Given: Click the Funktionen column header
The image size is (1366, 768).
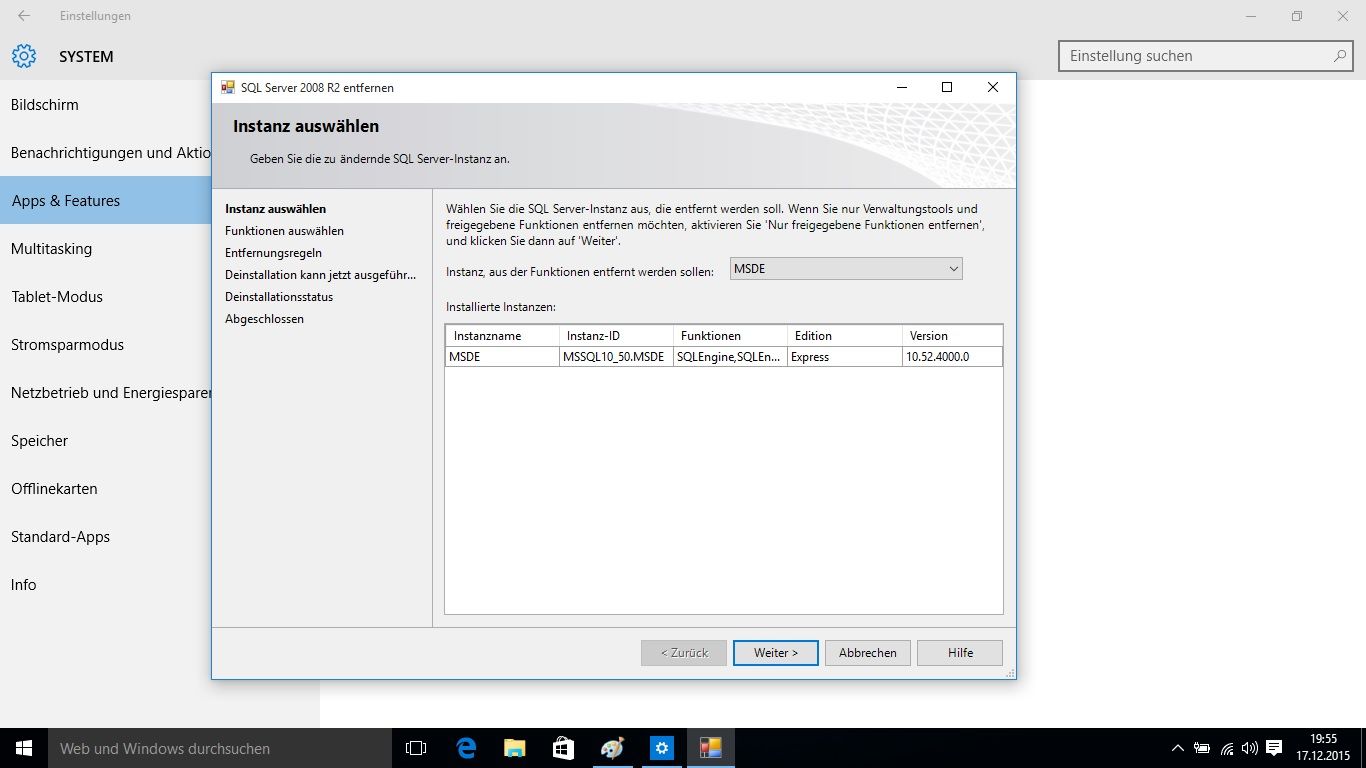Looking at the screenshot, I should [730, 336].
